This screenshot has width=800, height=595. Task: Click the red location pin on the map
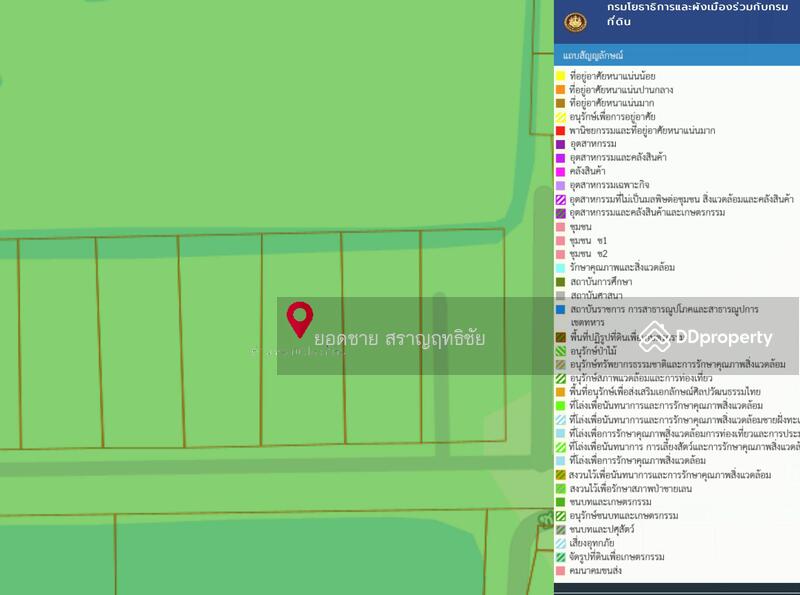coord(299,320)
